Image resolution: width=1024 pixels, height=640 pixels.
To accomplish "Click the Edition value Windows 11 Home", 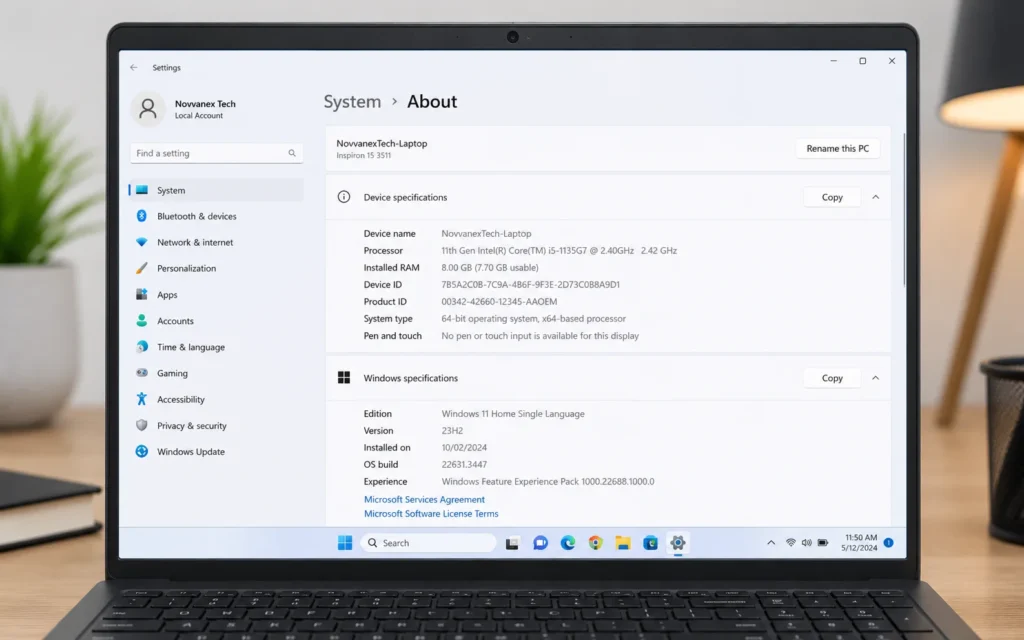I will pyautogui.click(x=513, y=413).
